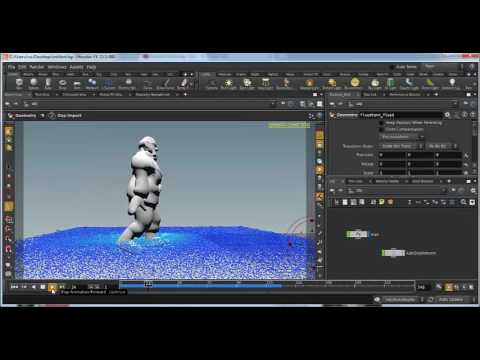Toggle Keep Position When Parenting checkbox
Image resolution: width=480 pixels, height=360 pixels.
(x=382, y=123)
